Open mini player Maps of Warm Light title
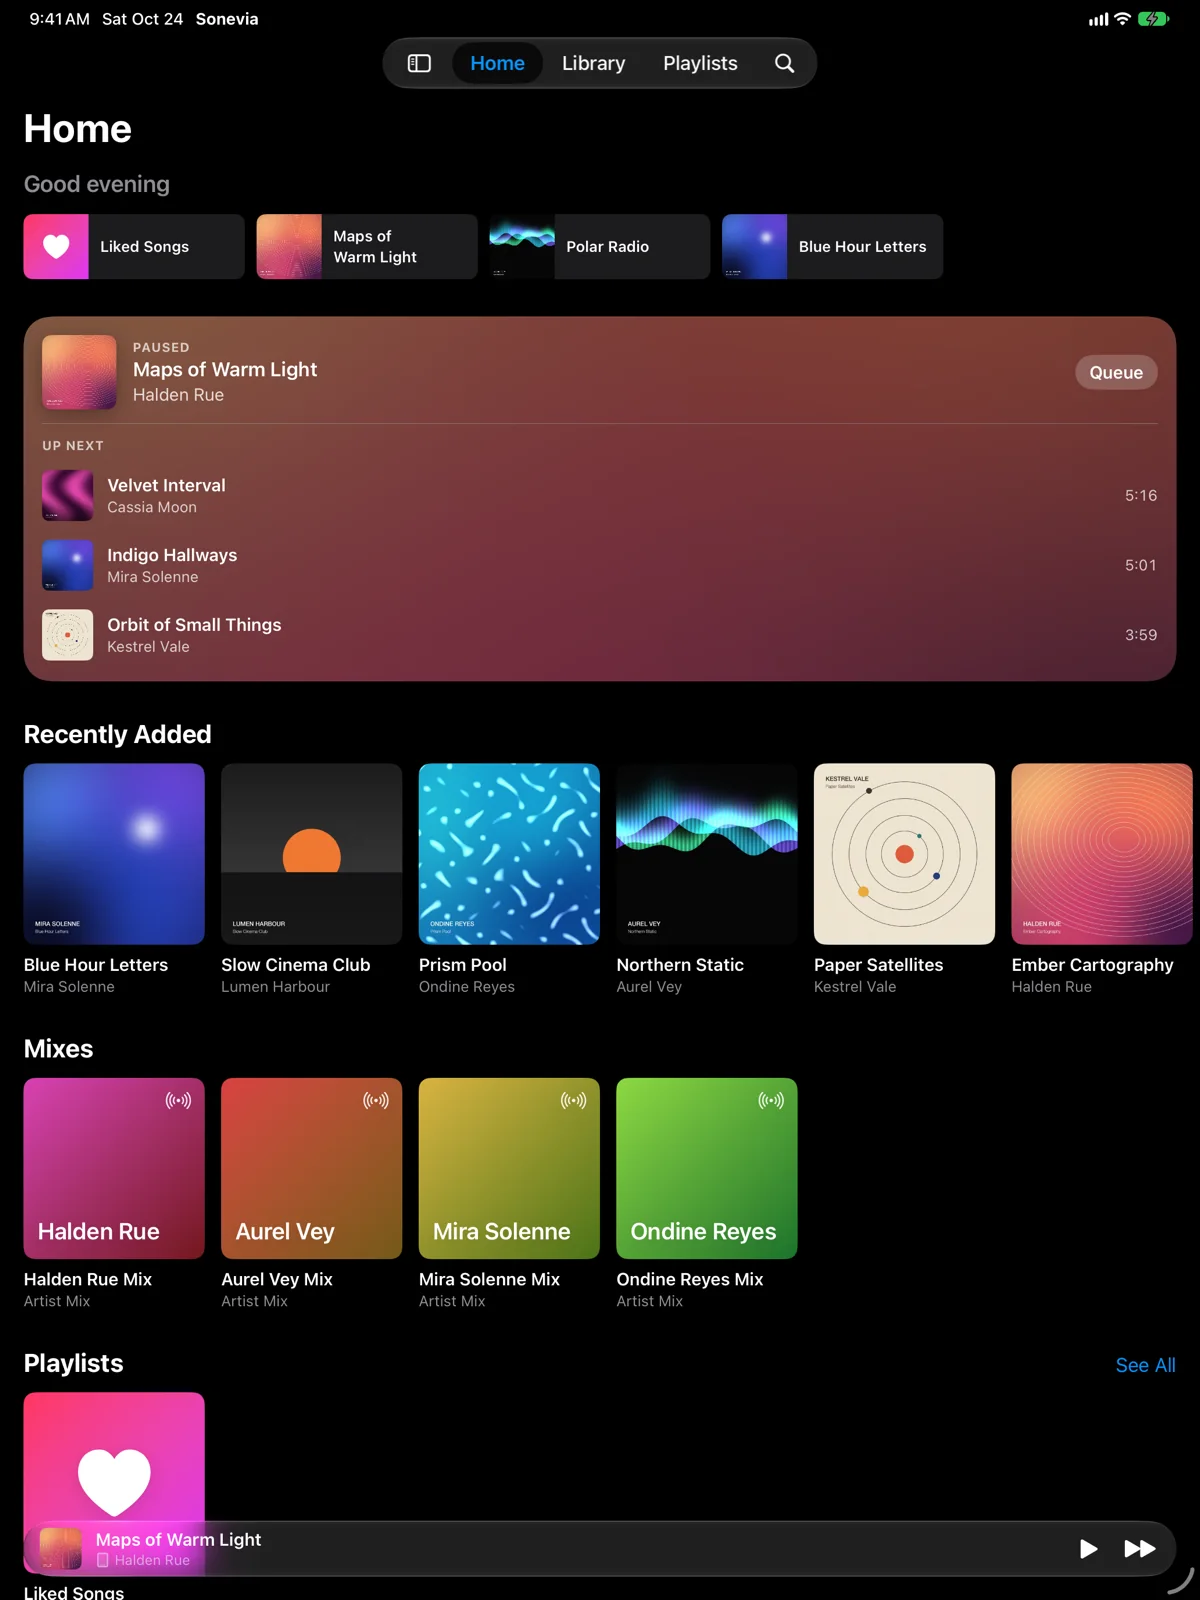The image size is (1200, 1600). (x=178, y=1540)
